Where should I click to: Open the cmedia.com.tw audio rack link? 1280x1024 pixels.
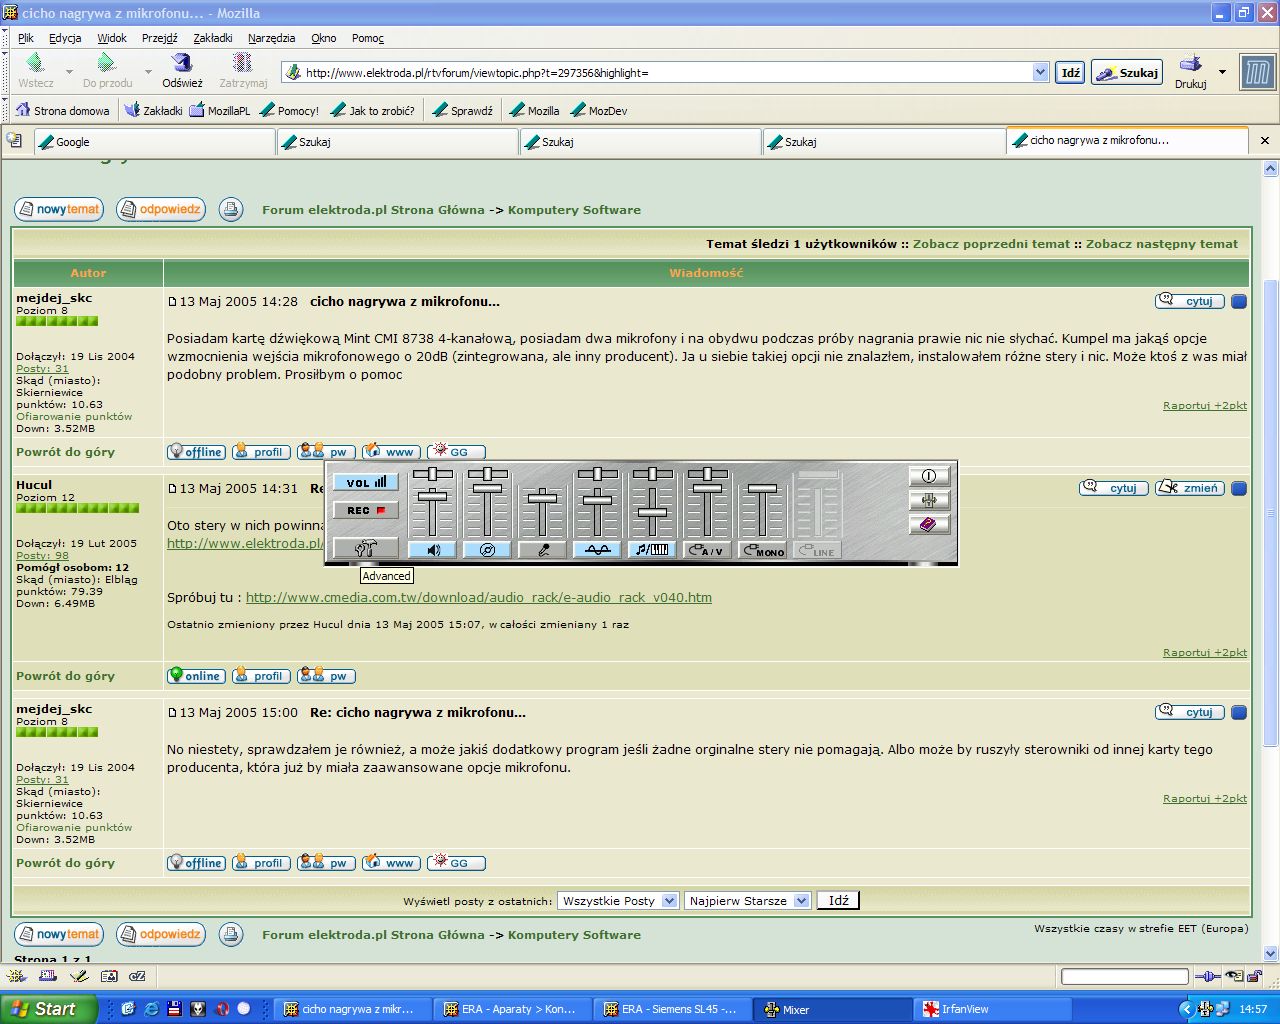[478, 598]
